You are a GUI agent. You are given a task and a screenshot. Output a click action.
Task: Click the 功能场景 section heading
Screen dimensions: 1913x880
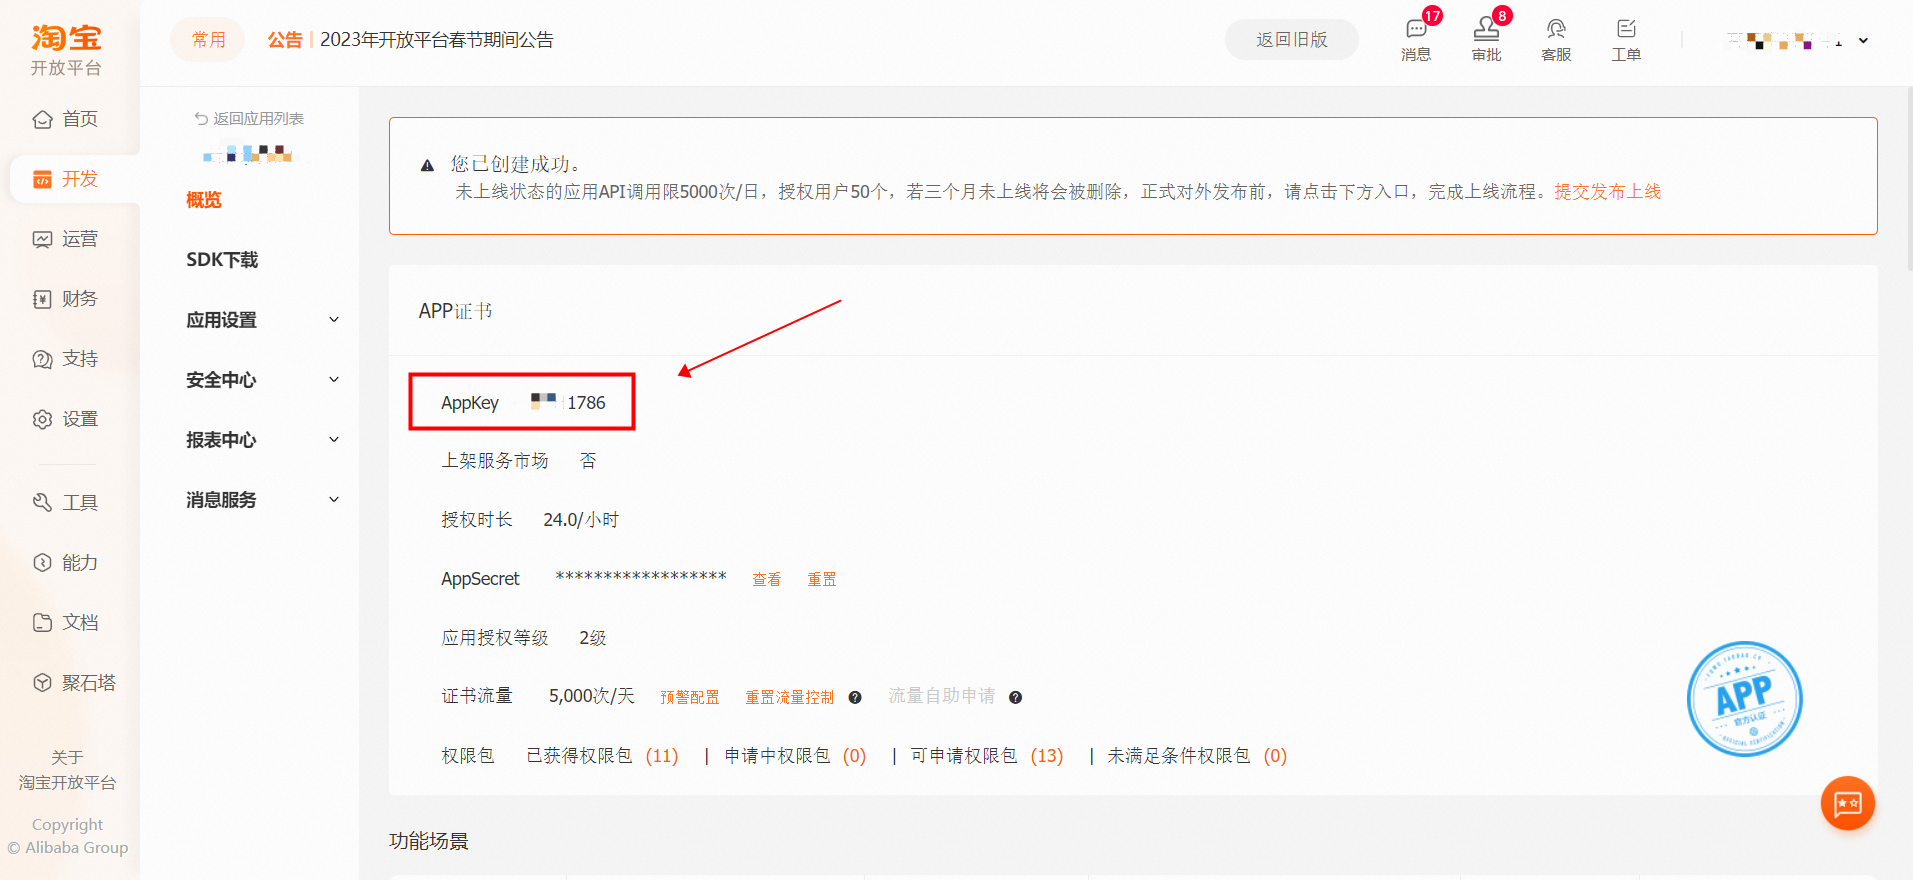429,841
